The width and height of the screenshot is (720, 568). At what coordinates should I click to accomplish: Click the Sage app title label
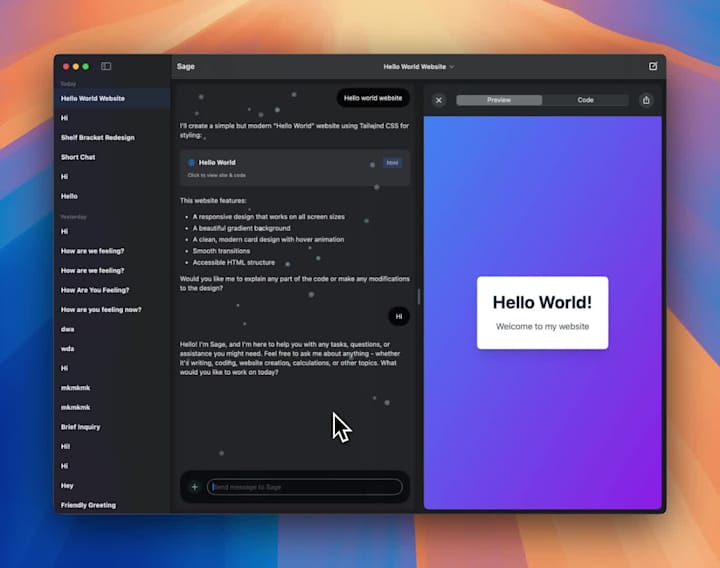click(x=186, y=67)
